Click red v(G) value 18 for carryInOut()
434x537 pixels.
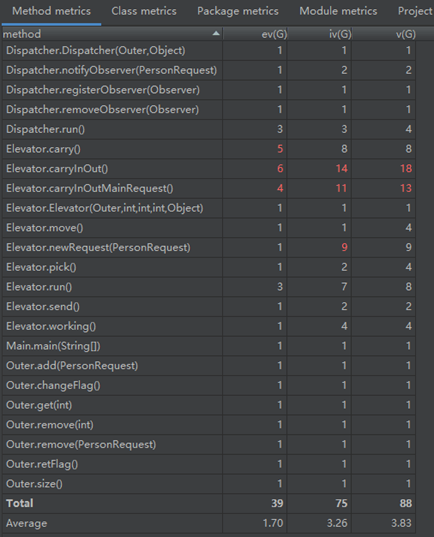tap(406, 169)
